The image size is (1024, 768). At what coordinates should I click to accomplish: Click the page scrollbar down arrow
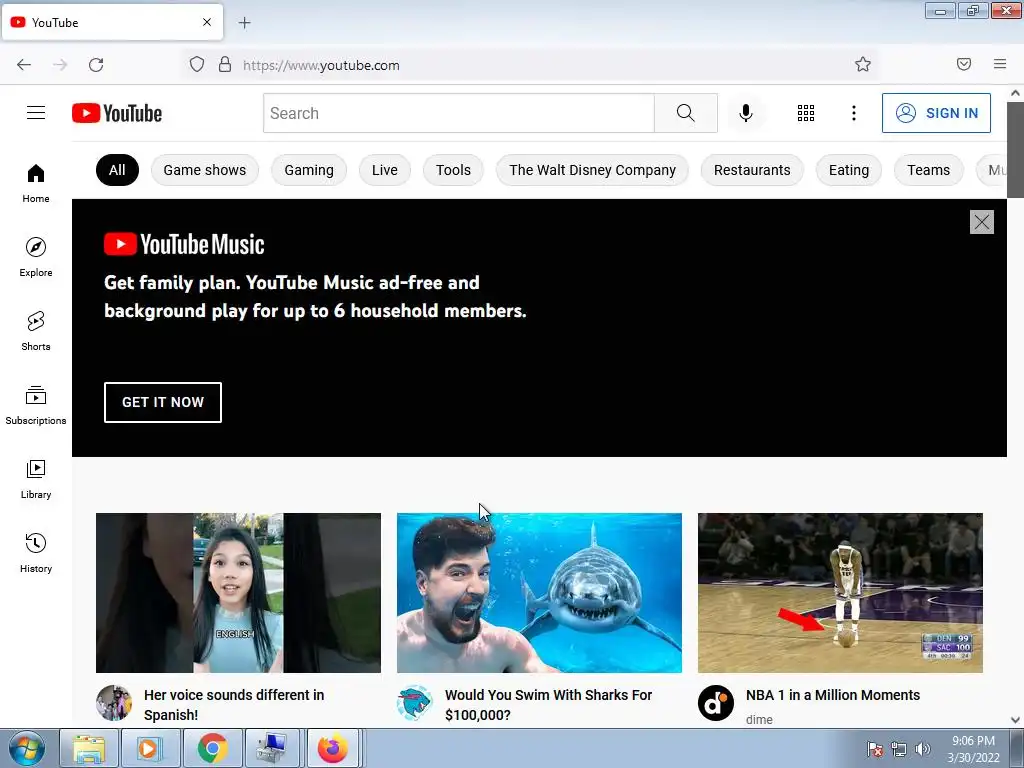(1015, 720)
